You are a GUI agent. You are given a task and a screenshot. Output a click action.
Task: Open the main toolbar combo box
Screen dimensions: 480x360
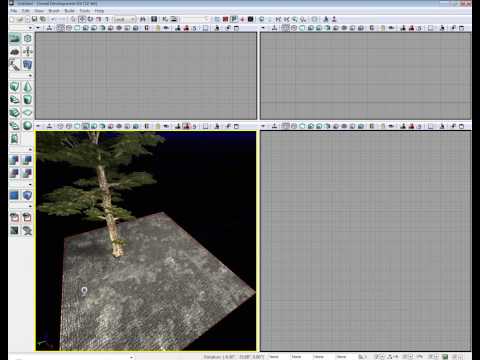[x=124, y=19]
